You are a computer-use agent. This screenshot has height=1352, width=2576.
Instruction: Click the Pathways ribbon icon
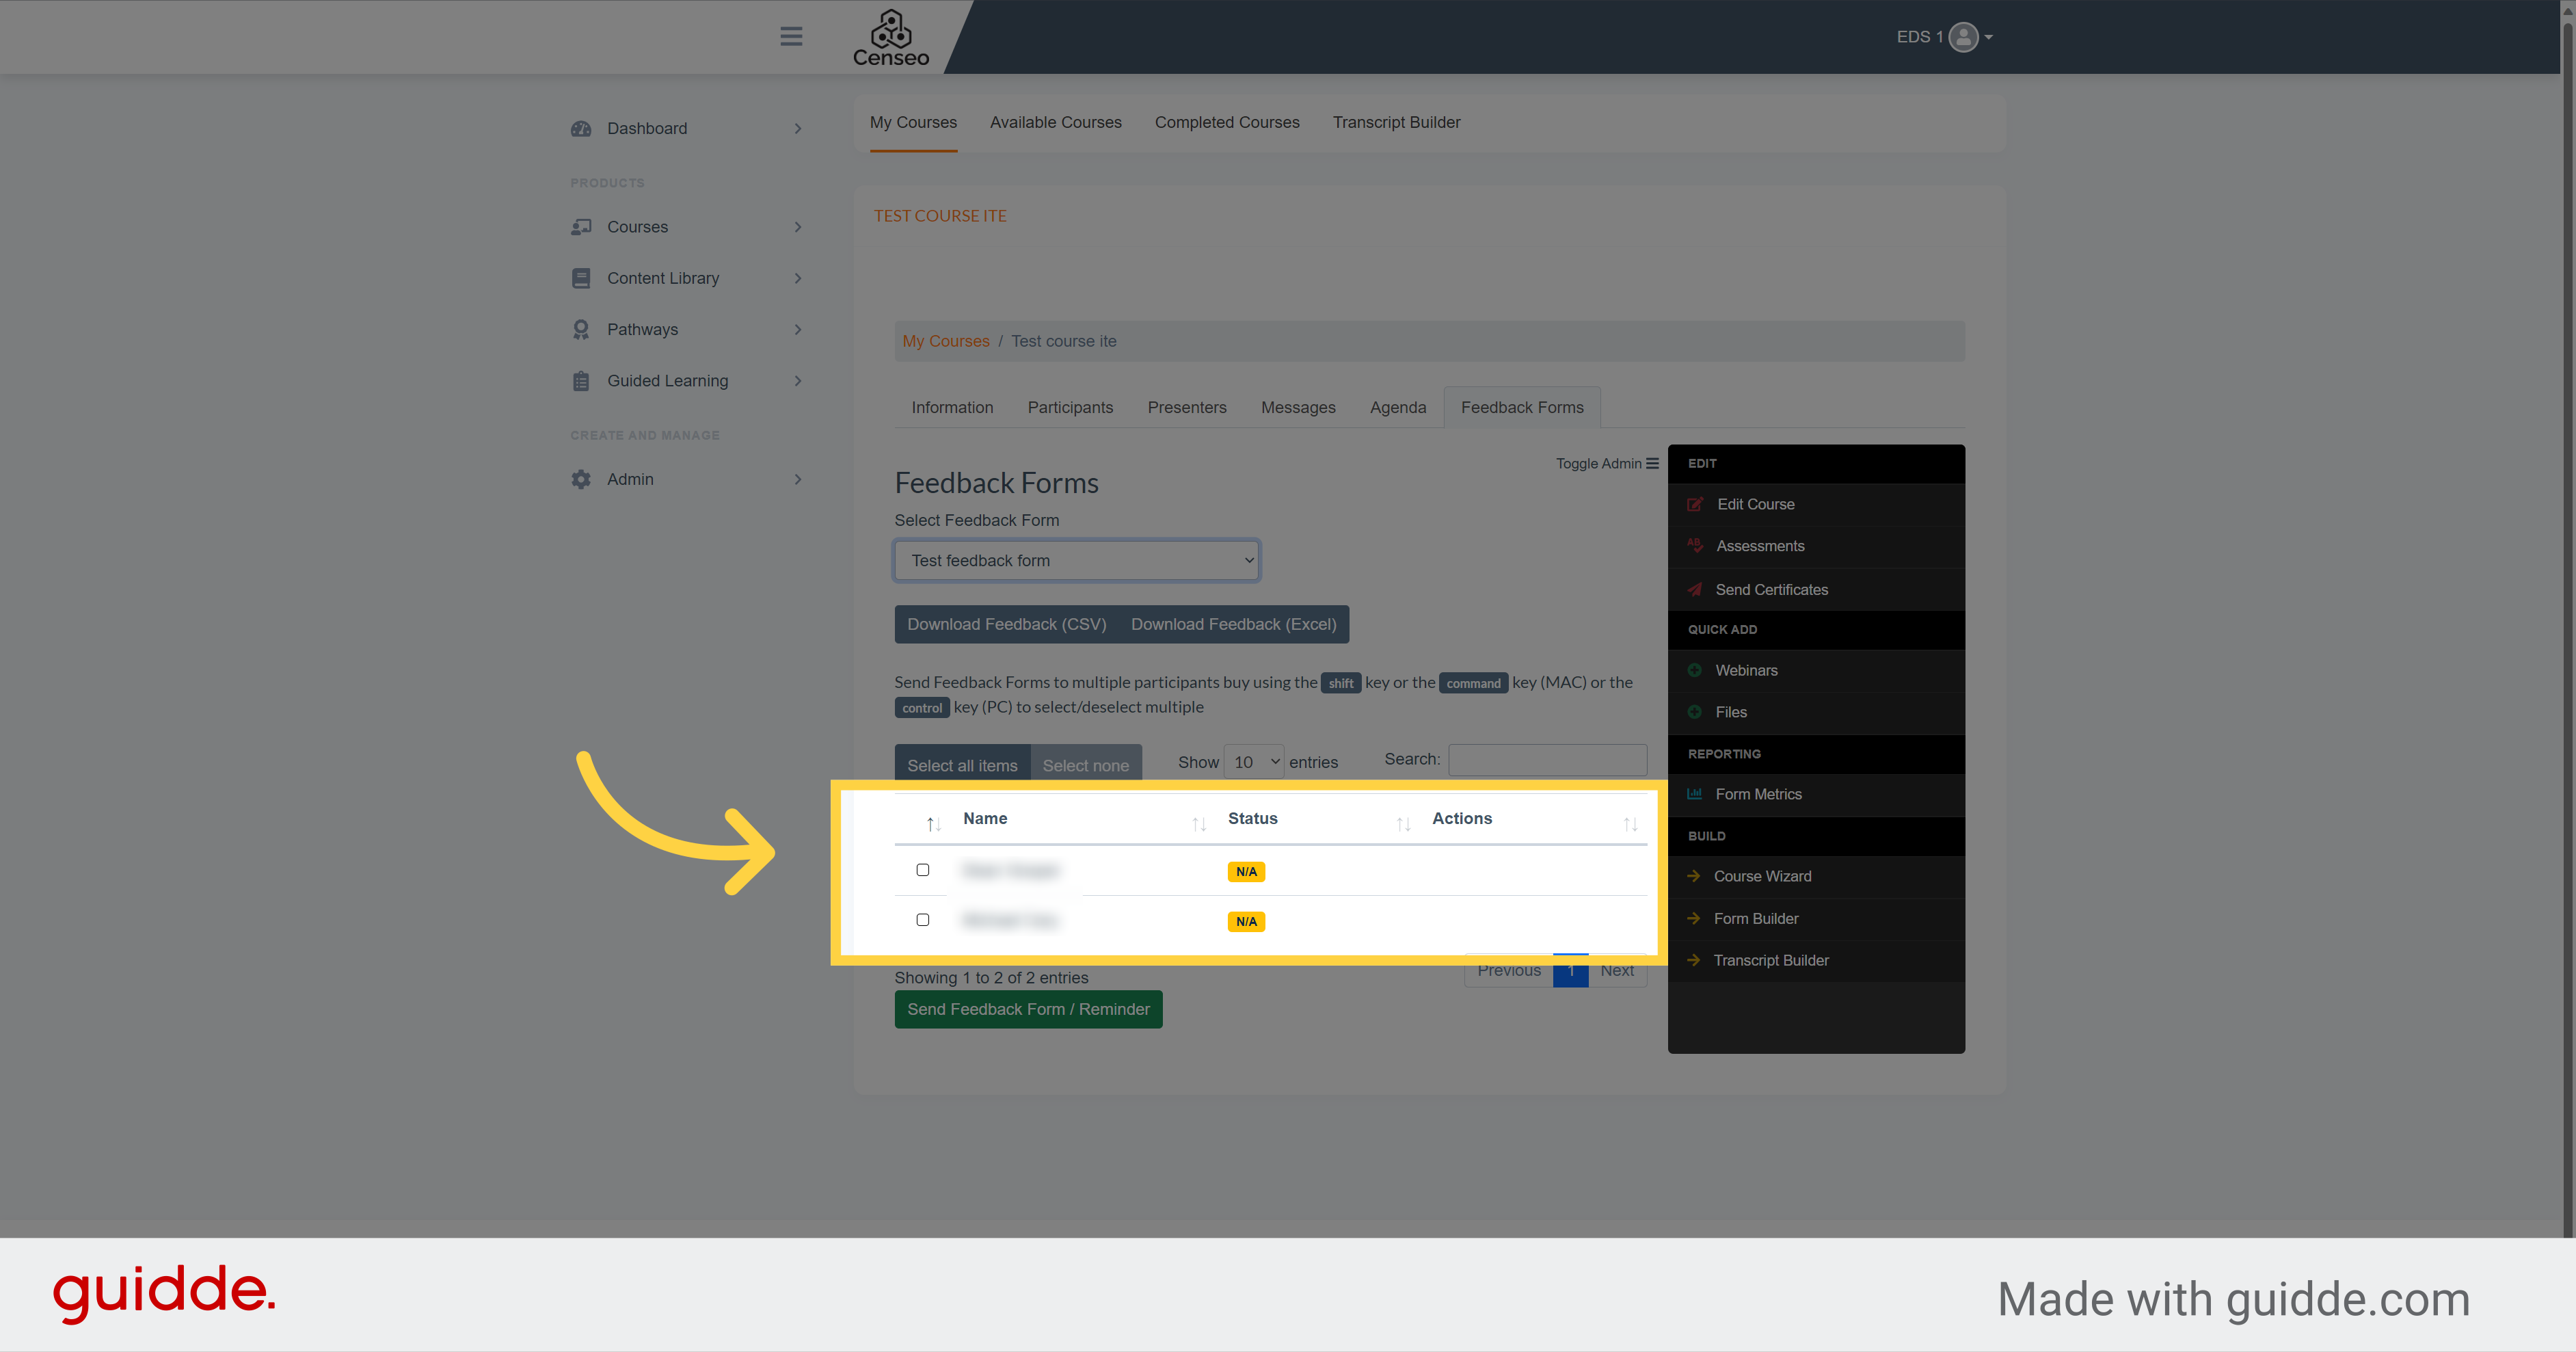coord(581,330)
